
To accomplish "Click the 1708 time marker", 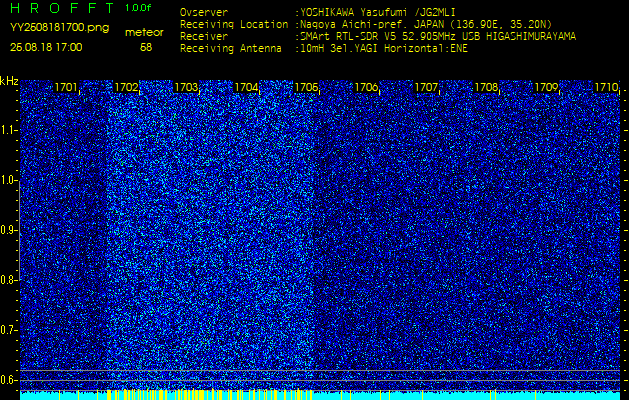I will point(486,87).
